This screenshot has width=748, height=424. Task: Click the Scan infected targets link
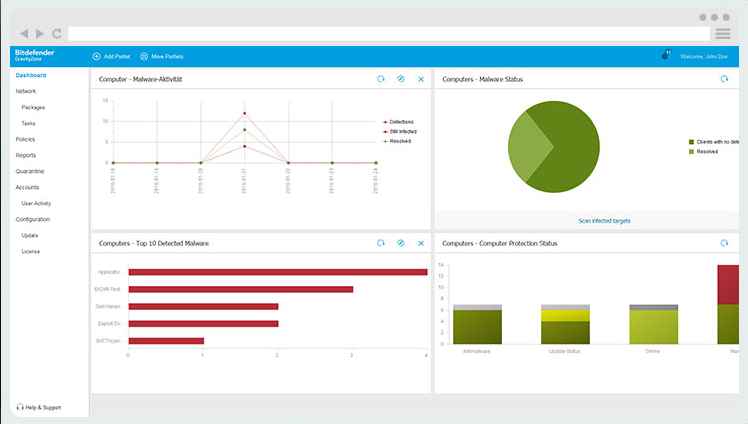coord(604,221)
